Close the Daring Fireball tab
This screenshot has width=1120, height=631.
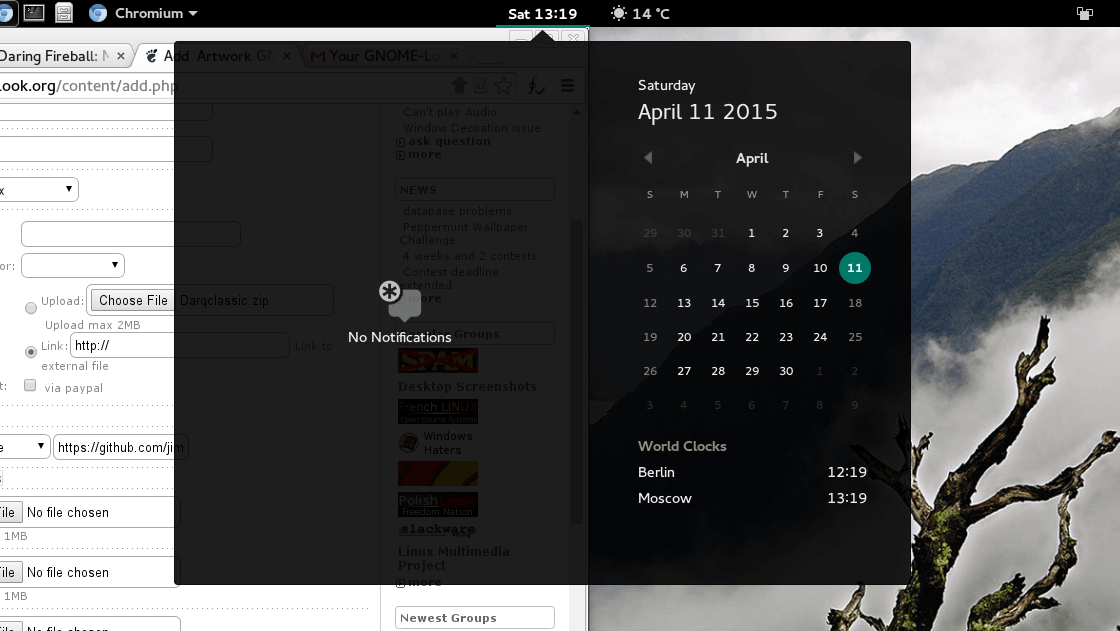(x=121, y=56)
